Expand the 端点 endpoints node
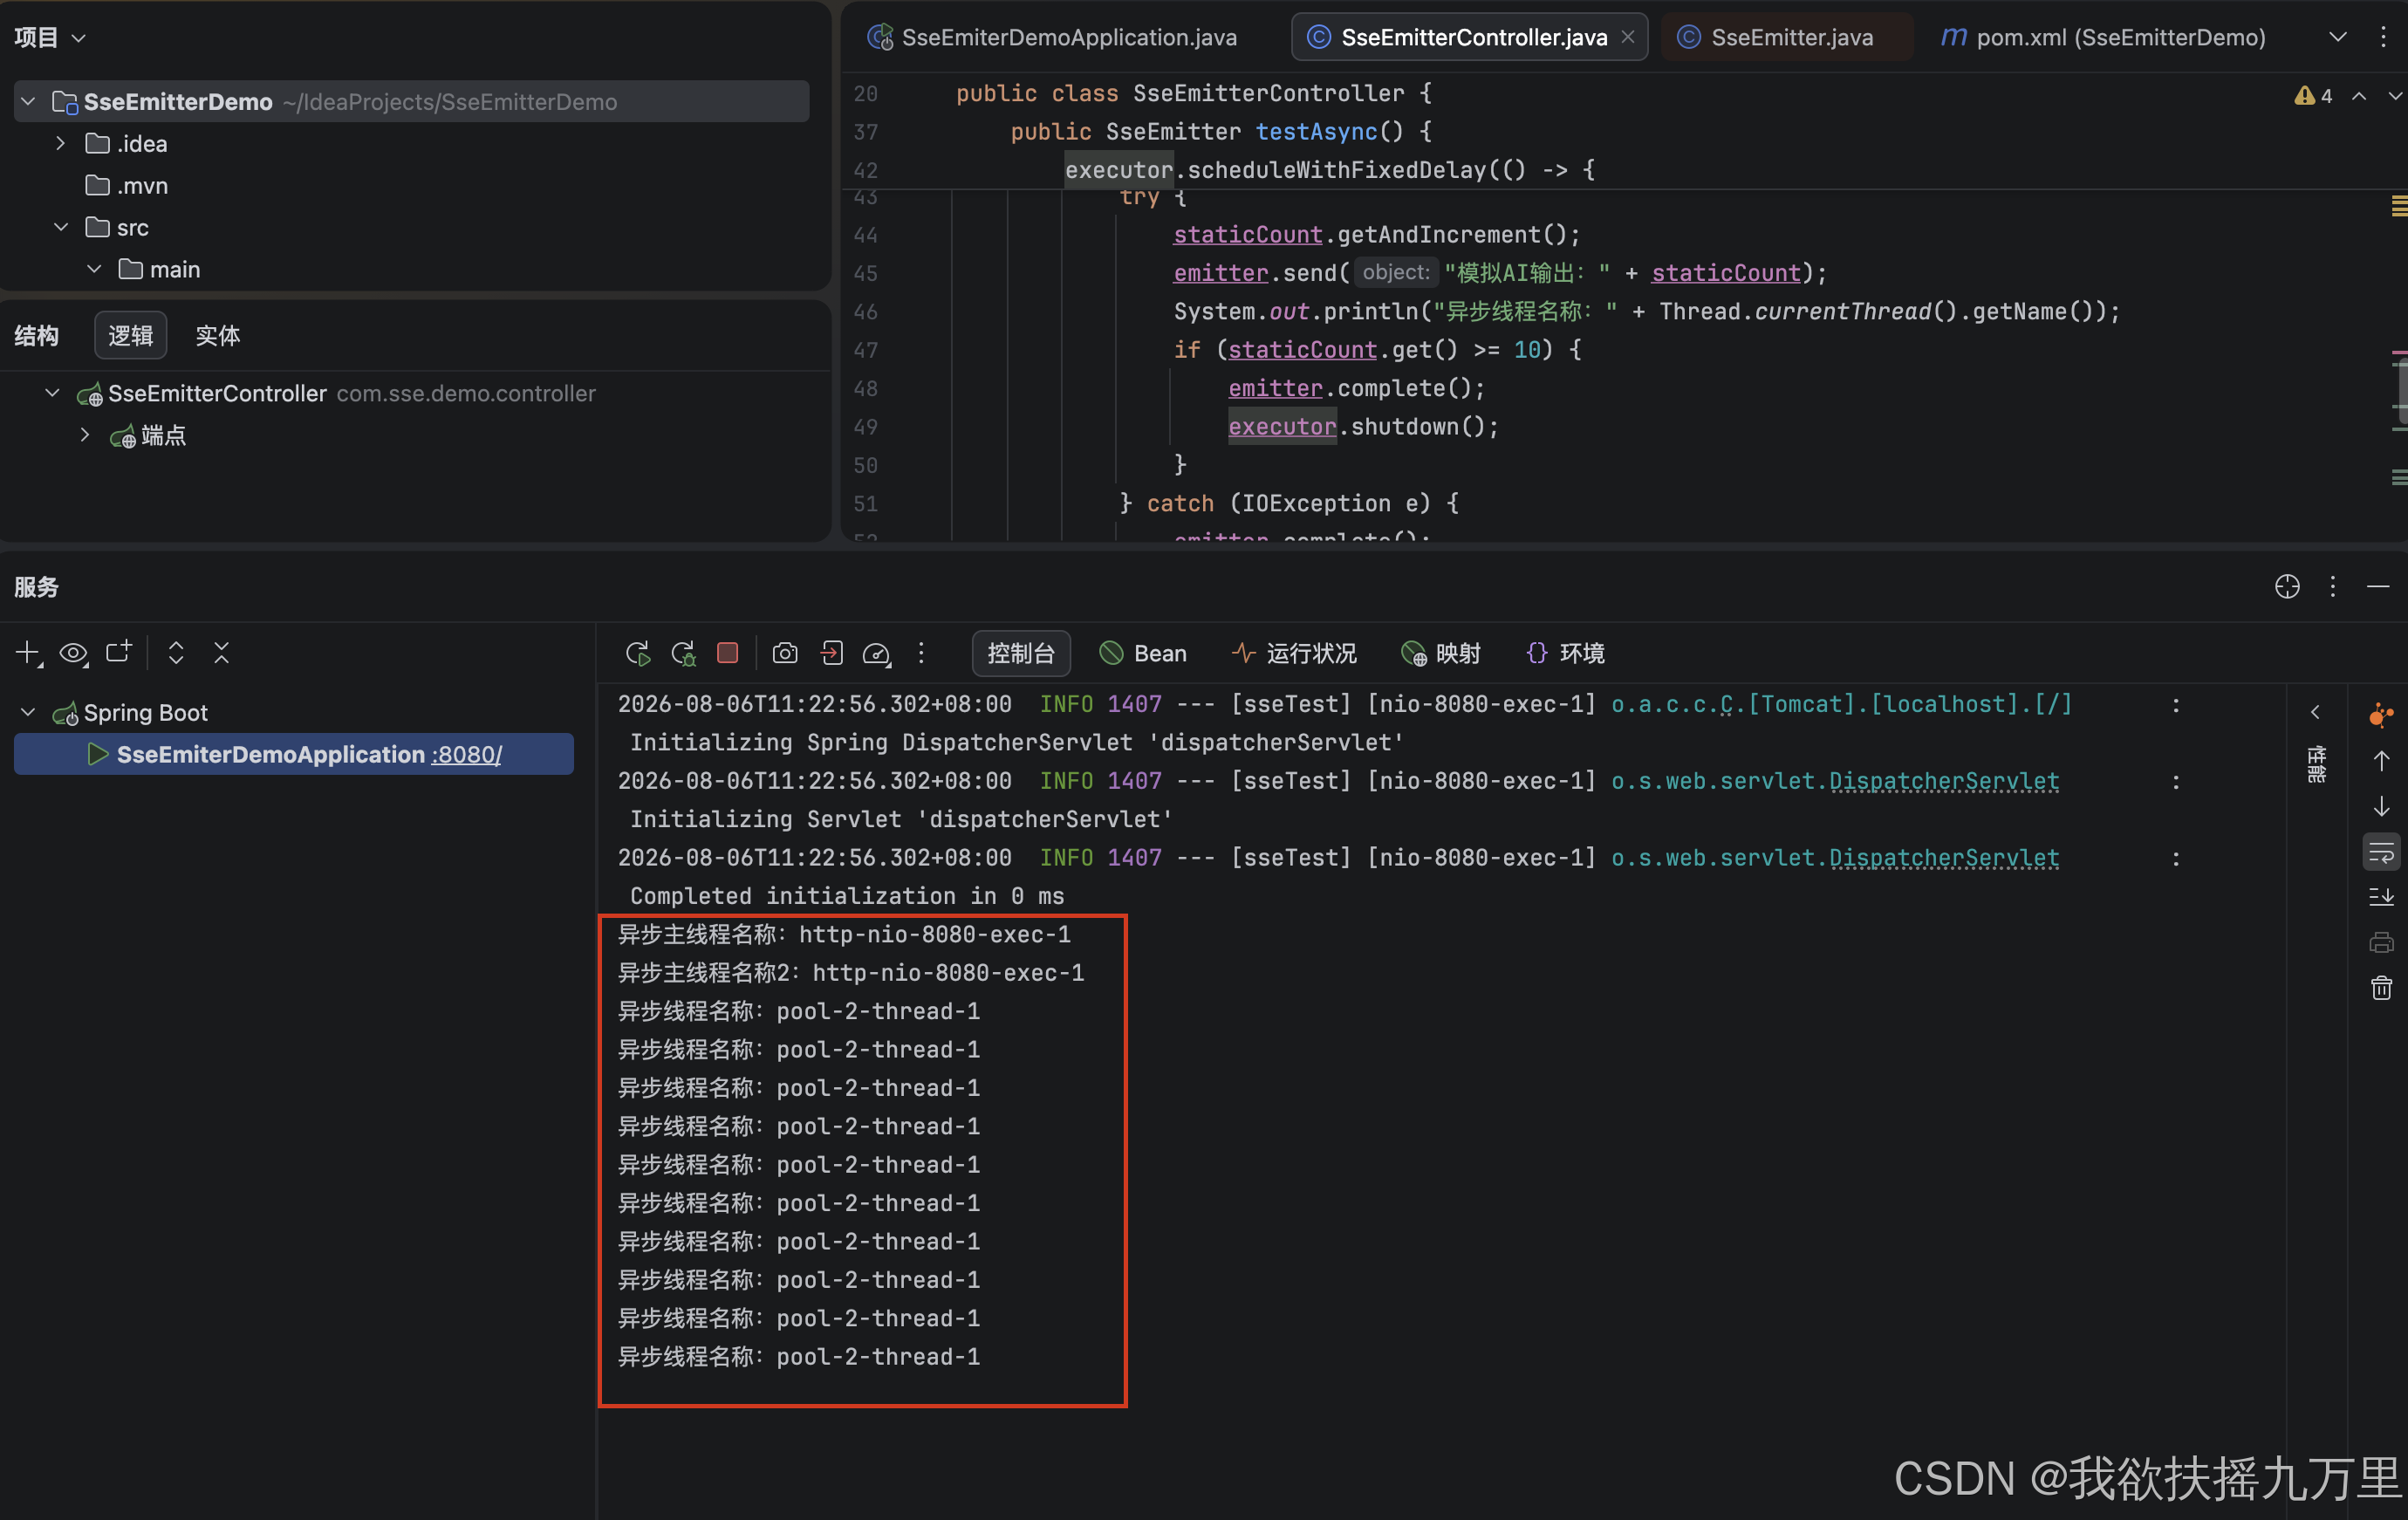Image resolution: width=2408 pixels, height=1520 pixels. pos(85,435)
